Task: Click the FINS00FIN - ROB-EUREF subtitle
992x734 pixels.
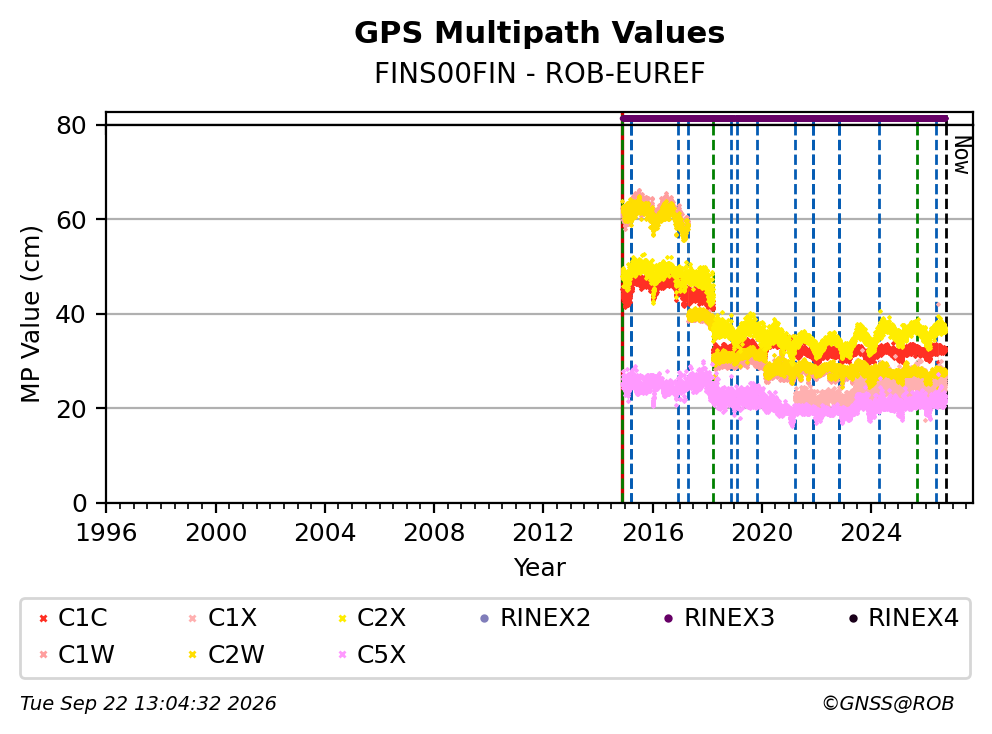Action: pos(539,73)
